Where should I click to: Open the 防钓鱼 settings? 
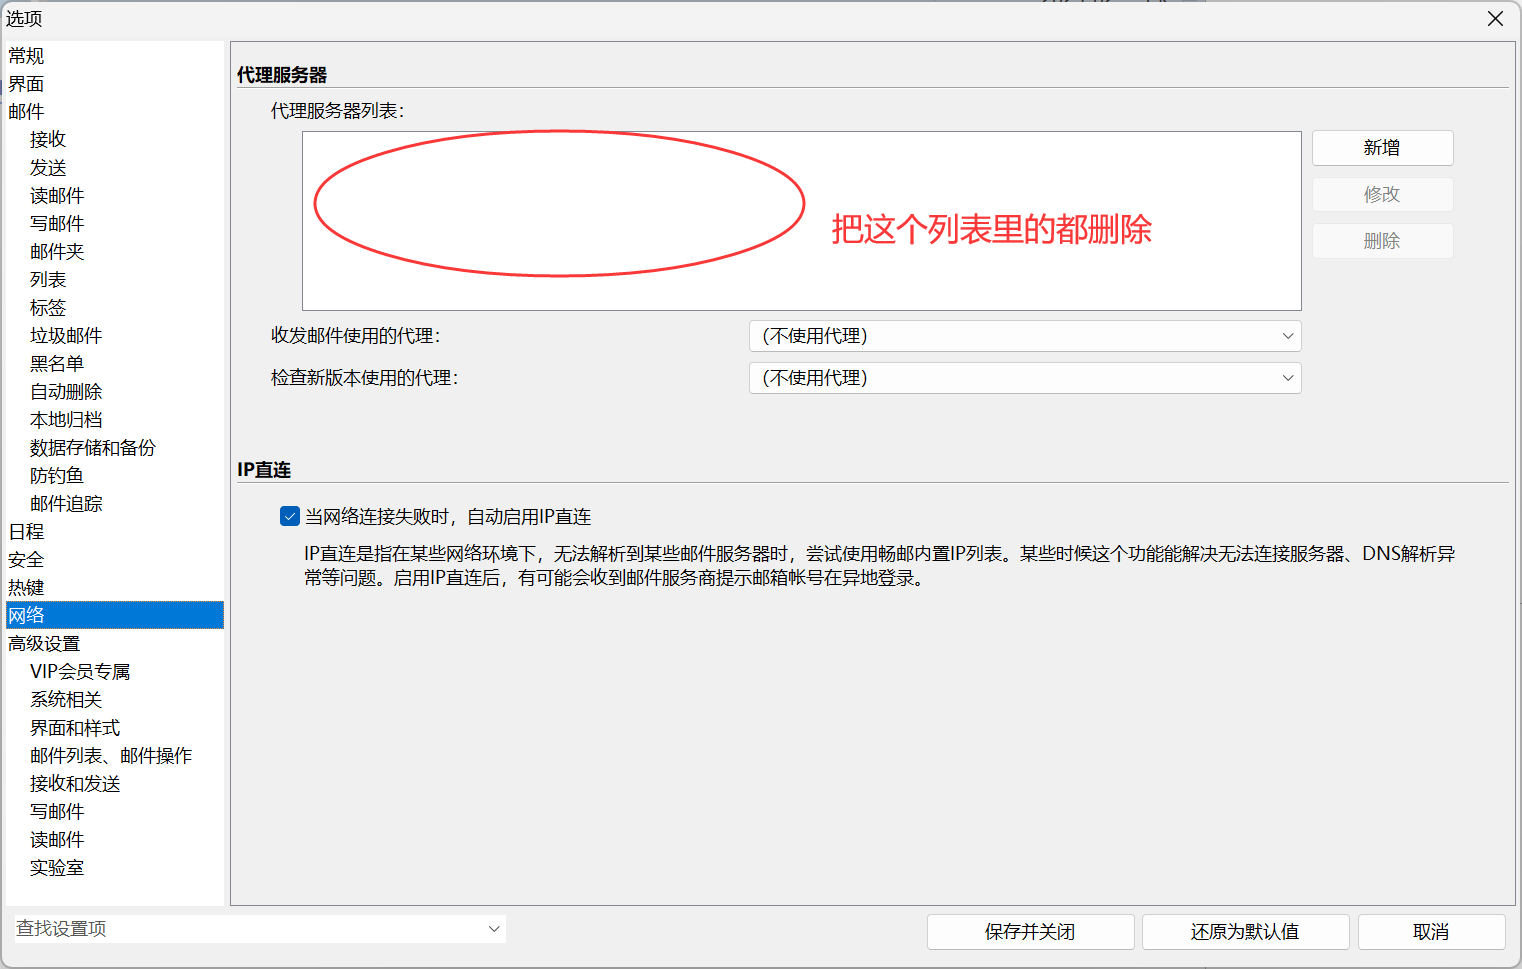click(x=57, y=476)
